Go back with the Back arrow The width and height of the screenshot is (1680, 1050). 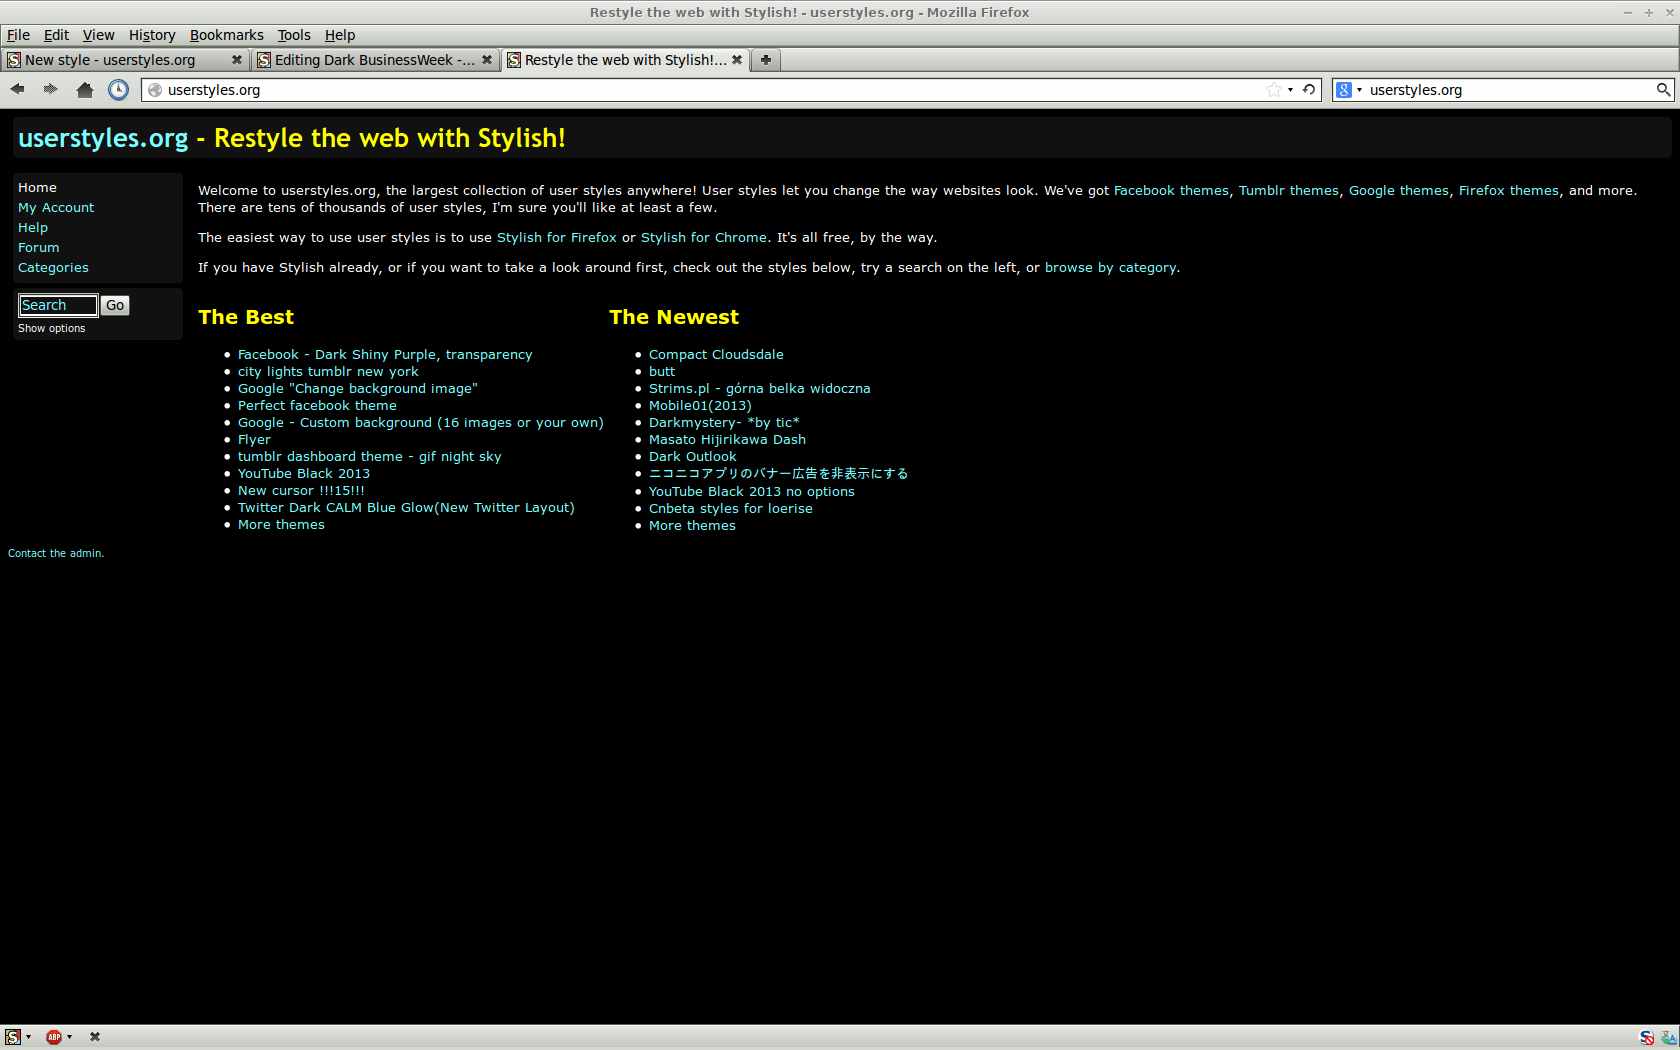point(17,89)
